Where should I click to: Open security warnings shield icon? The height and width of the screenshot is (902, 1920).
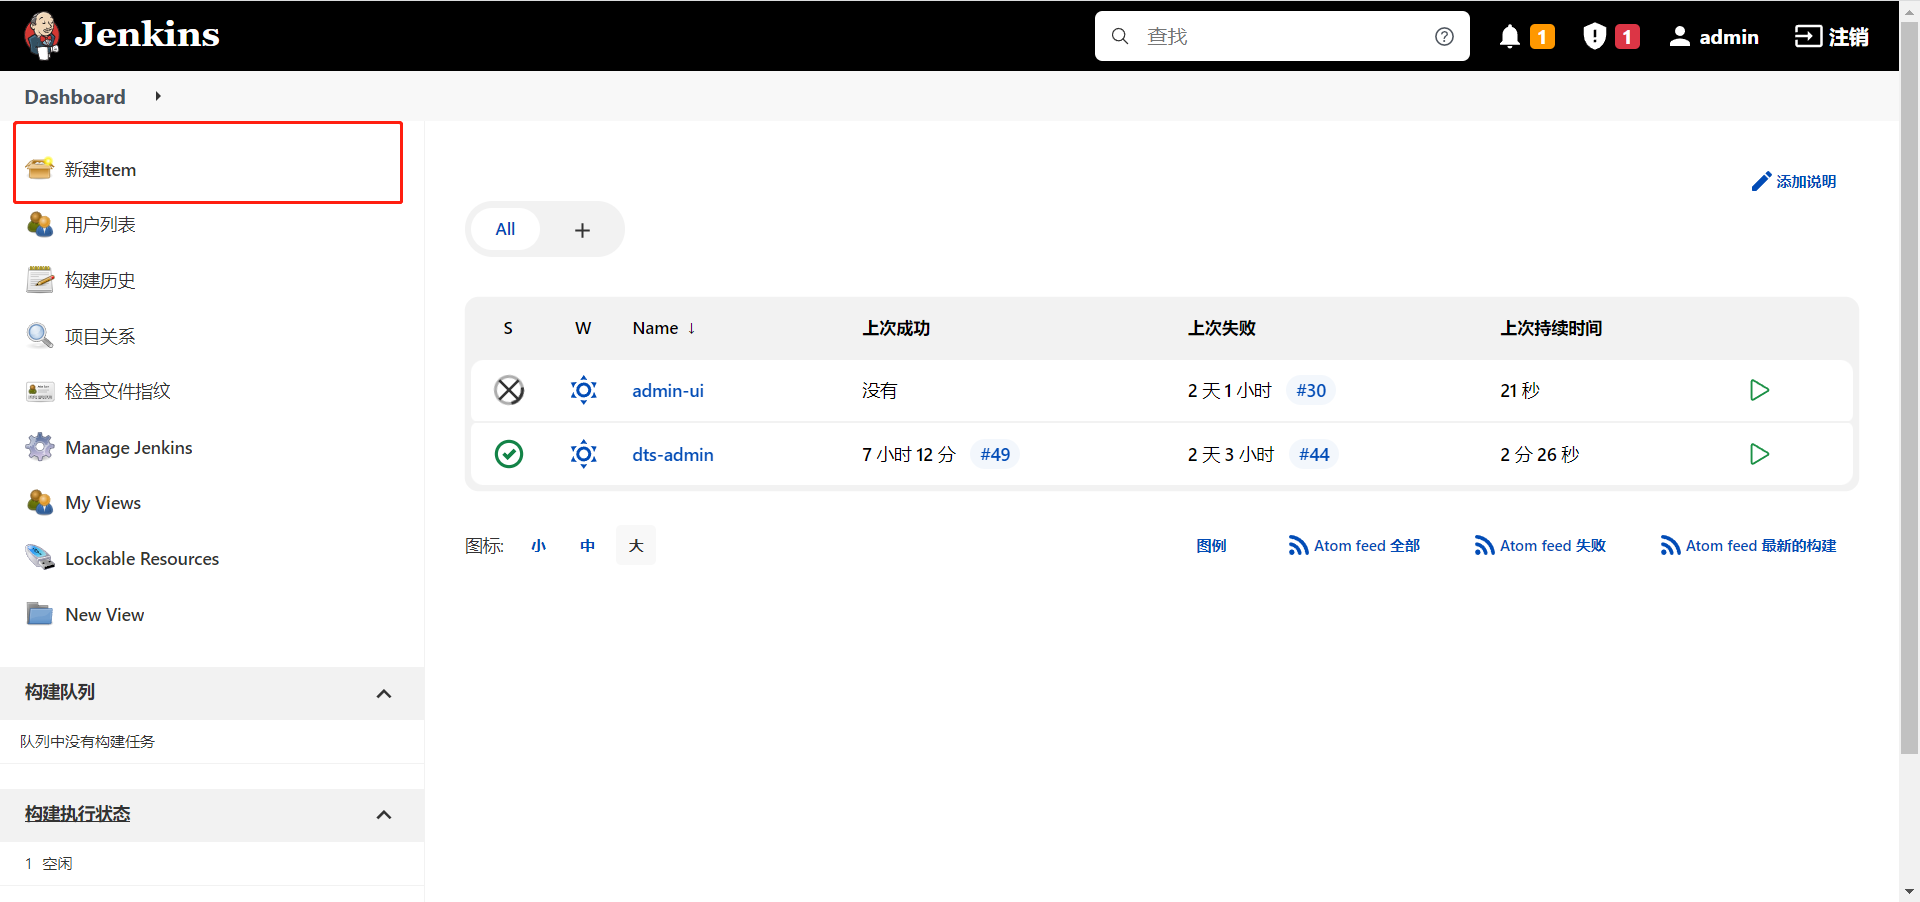pos(1595,36)
